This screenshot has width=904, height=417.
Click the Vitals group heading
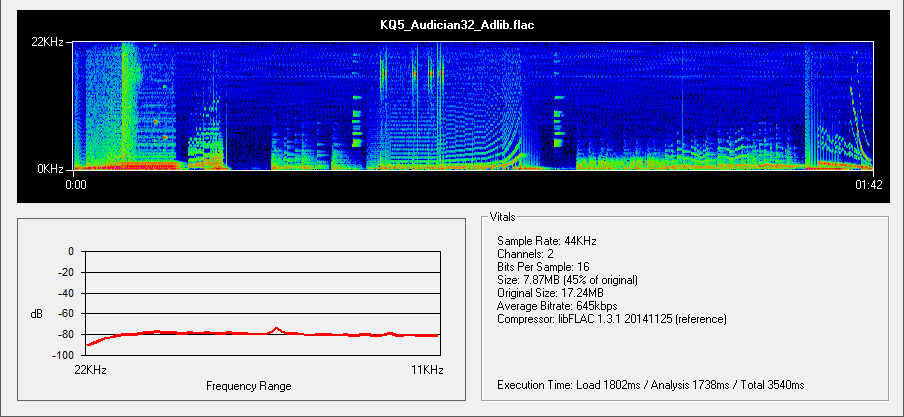(503, 217)
